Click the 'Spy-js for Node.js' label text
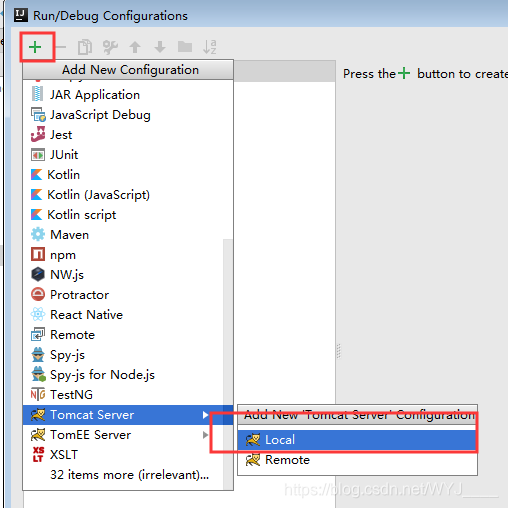Viewport: 508px width, 508px height. click(x=102, y=375)
